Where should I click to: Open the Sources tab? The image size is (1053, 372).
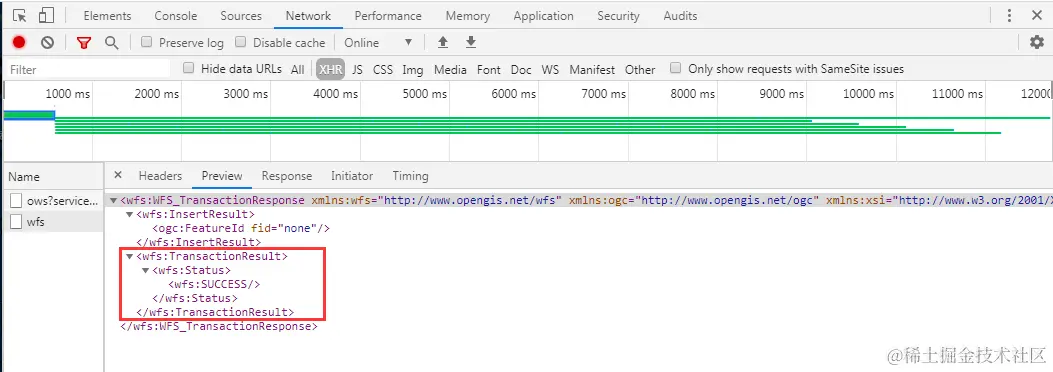(x=241, y=15)
